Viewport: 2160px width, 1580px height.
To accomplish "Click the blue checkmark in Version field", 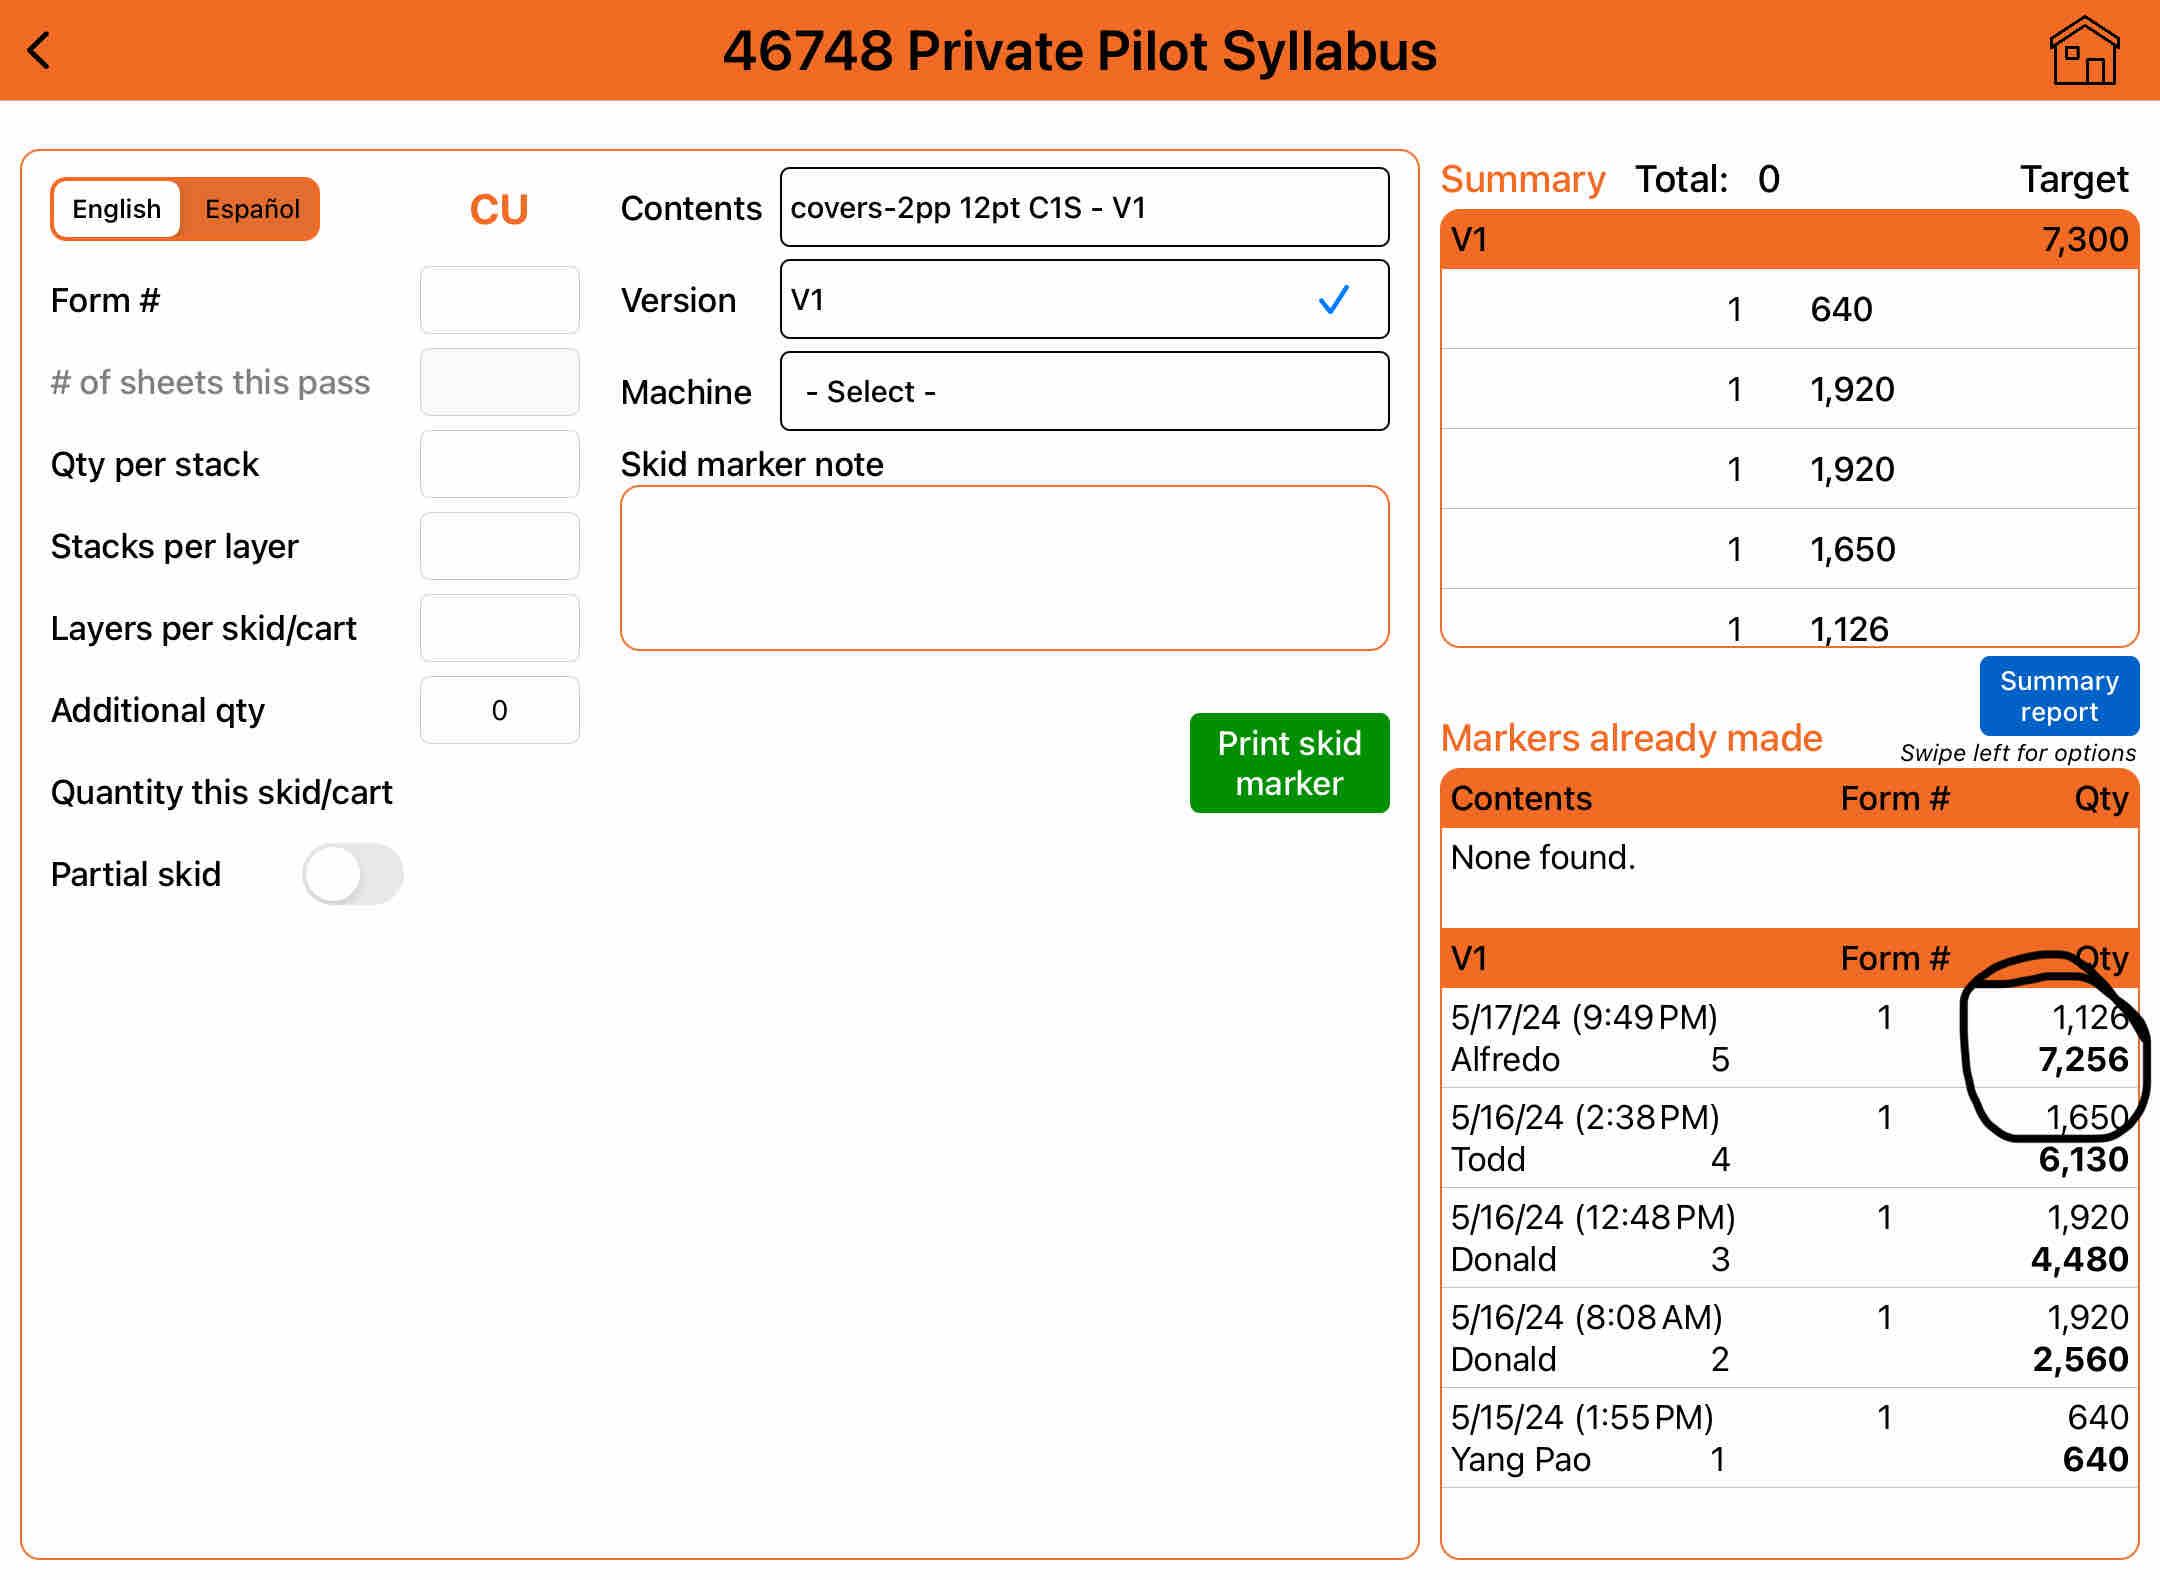I will pos(1333,299).
